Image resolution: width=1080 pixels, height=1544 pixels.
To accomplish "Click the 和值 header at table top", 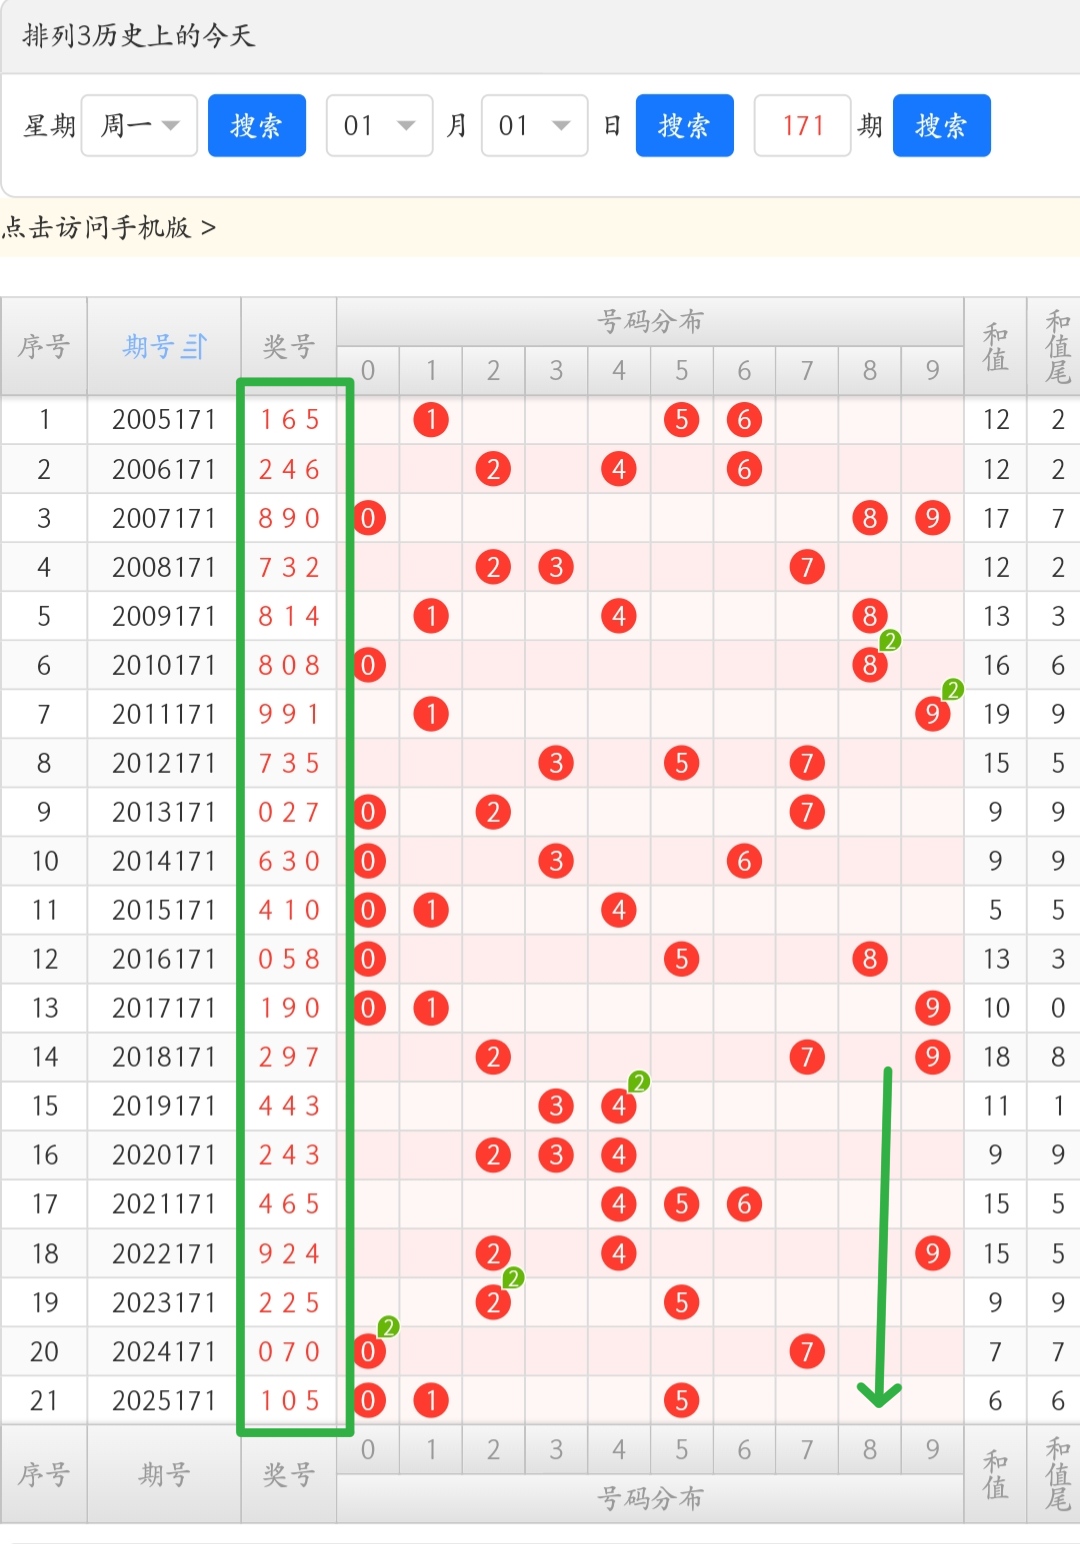I will pos(996,346).
